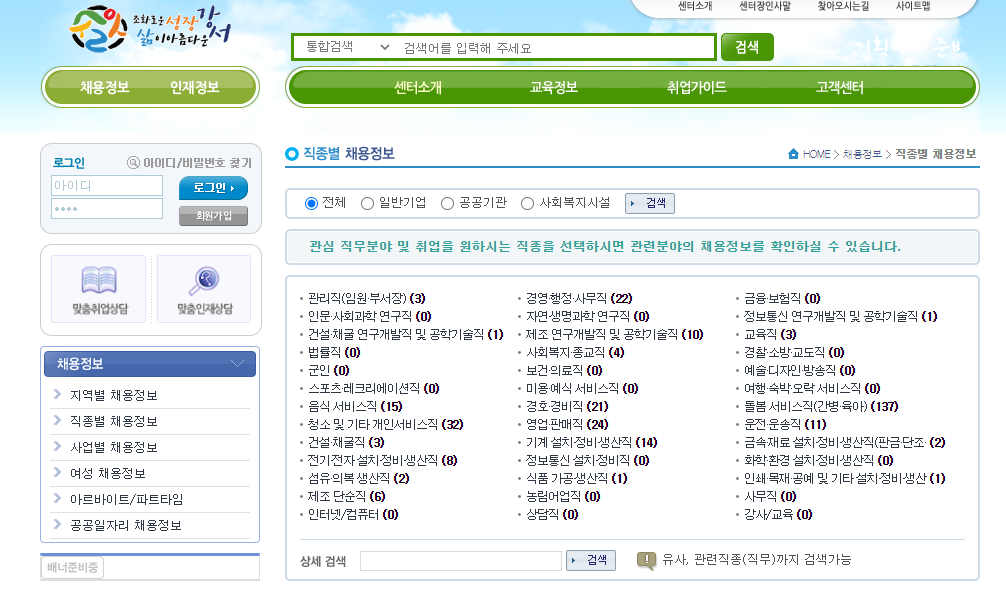The width and height of the screenshot is (1006, 597).
Task: Open 건설·채굴직 (3) category
Action: tap(346, 442)
